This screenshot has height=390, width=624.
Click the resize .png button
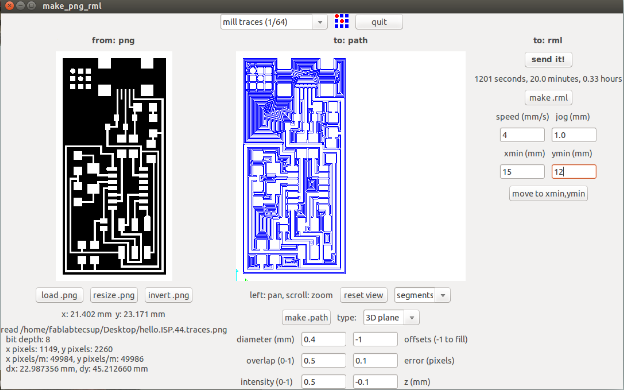click(114, 295)
